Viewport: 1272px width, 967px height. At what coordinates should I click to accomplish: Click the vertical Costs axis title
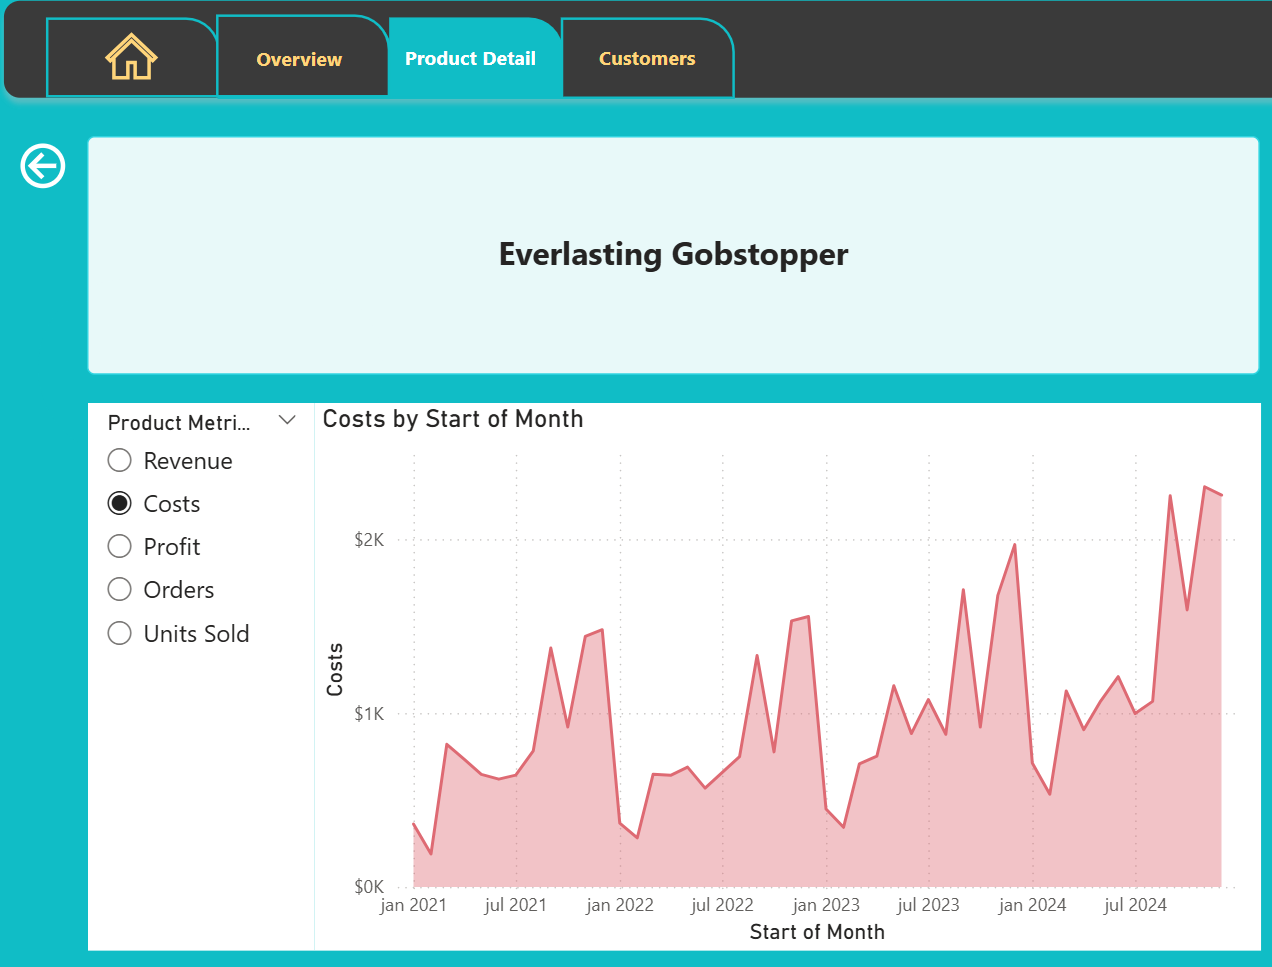coord(335,669)
